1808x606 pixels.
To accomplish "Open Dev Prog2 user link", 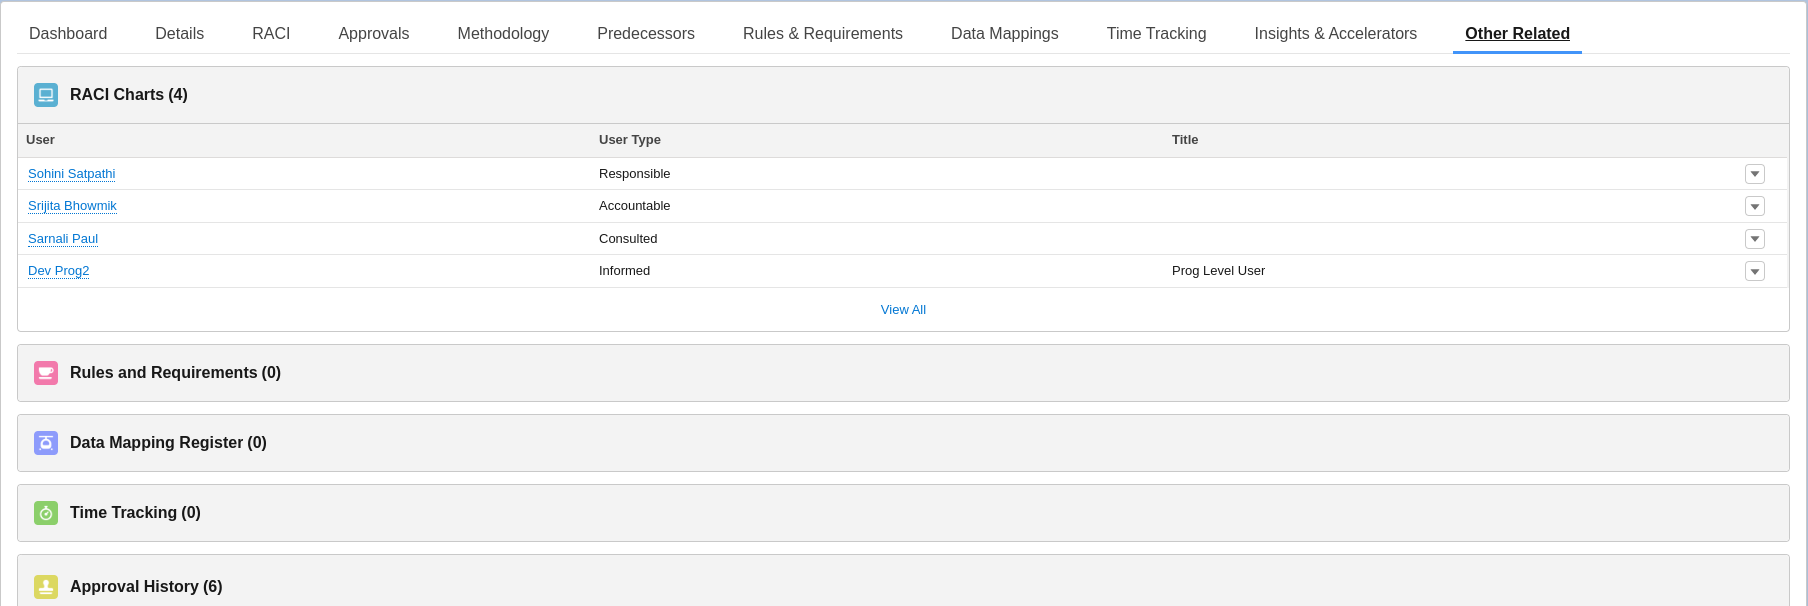I will (x=59, y=271).
